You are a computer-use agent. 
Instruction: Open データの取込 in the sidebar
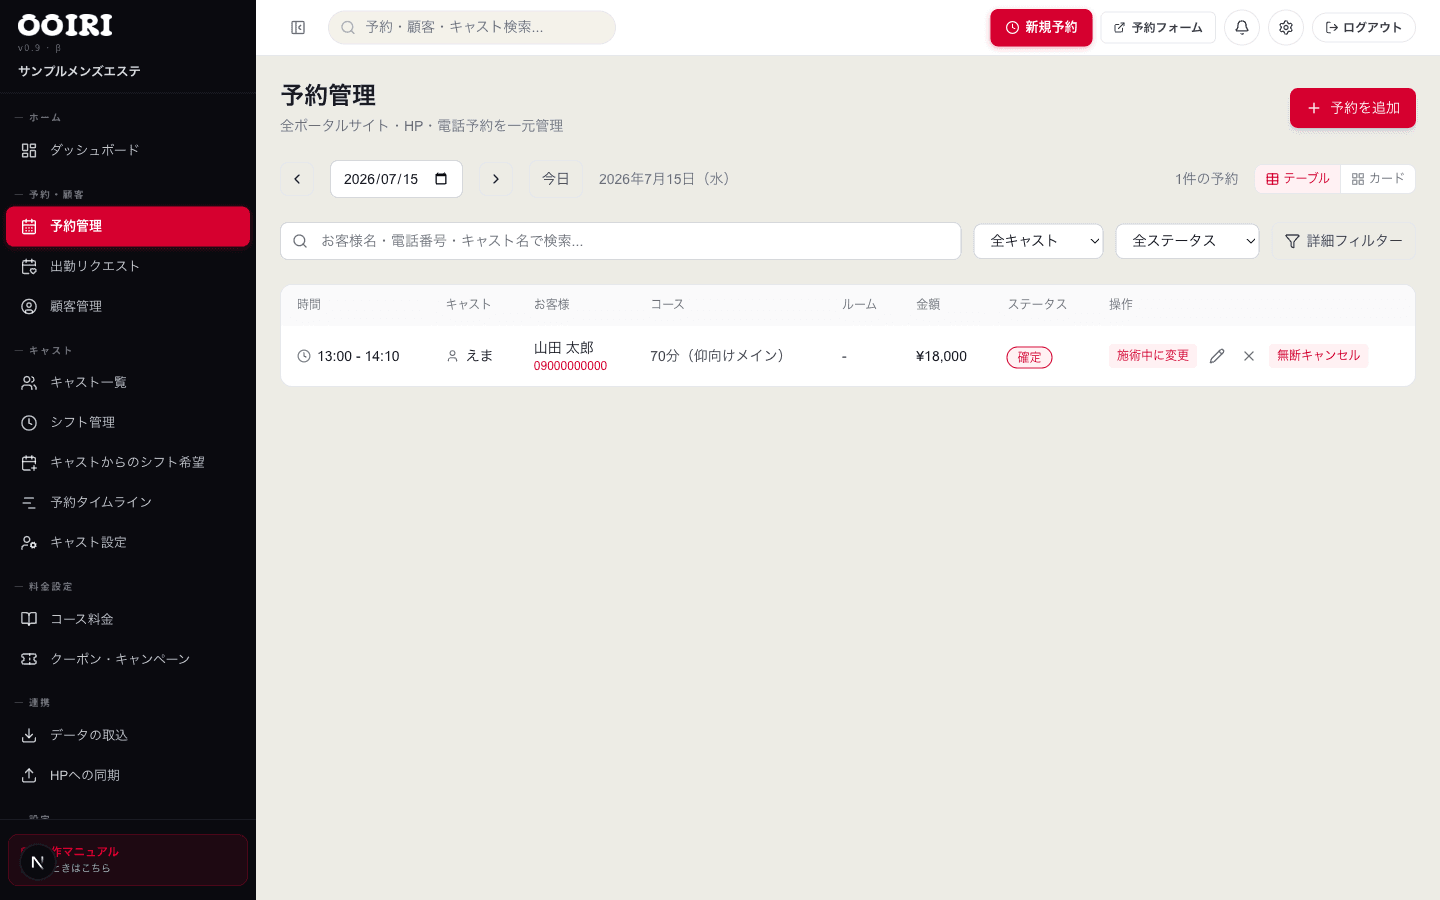128,735
